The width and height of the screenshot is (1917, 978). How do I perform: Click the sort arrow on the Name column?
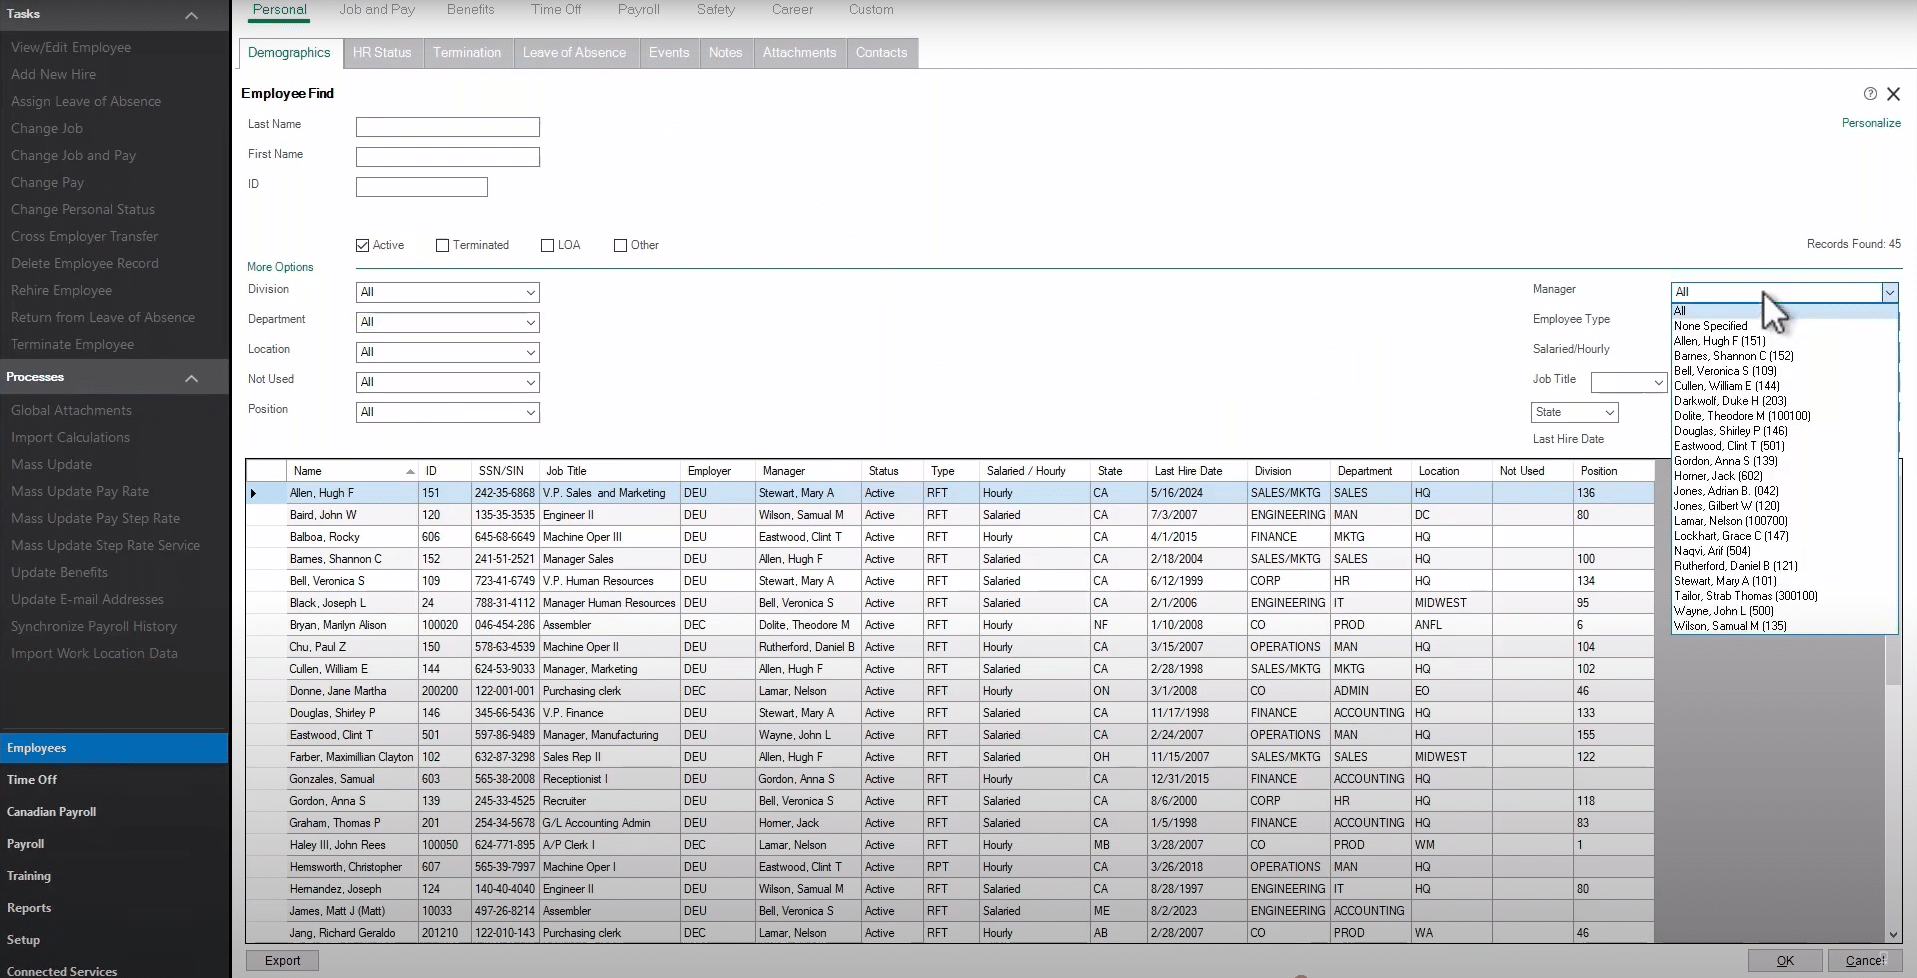409,470
